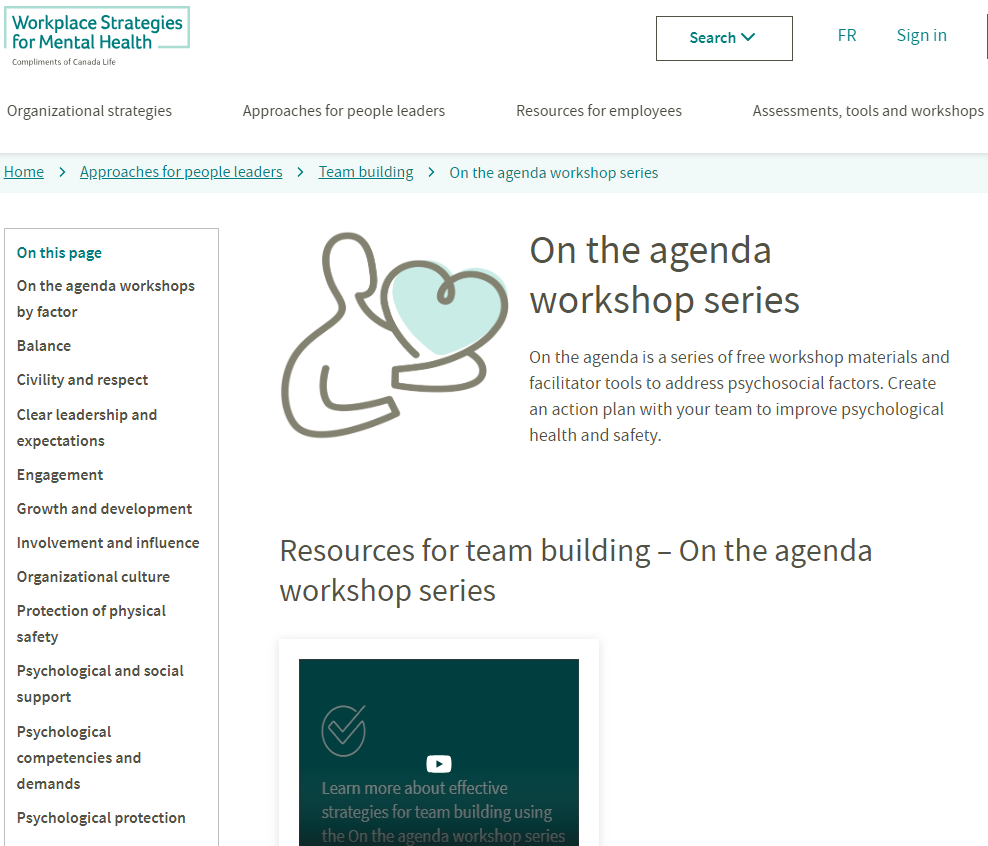Jump to Psychological competencies and demands section
The width and height of the screenshot is (988, 846).
click(x=79, y=758)
